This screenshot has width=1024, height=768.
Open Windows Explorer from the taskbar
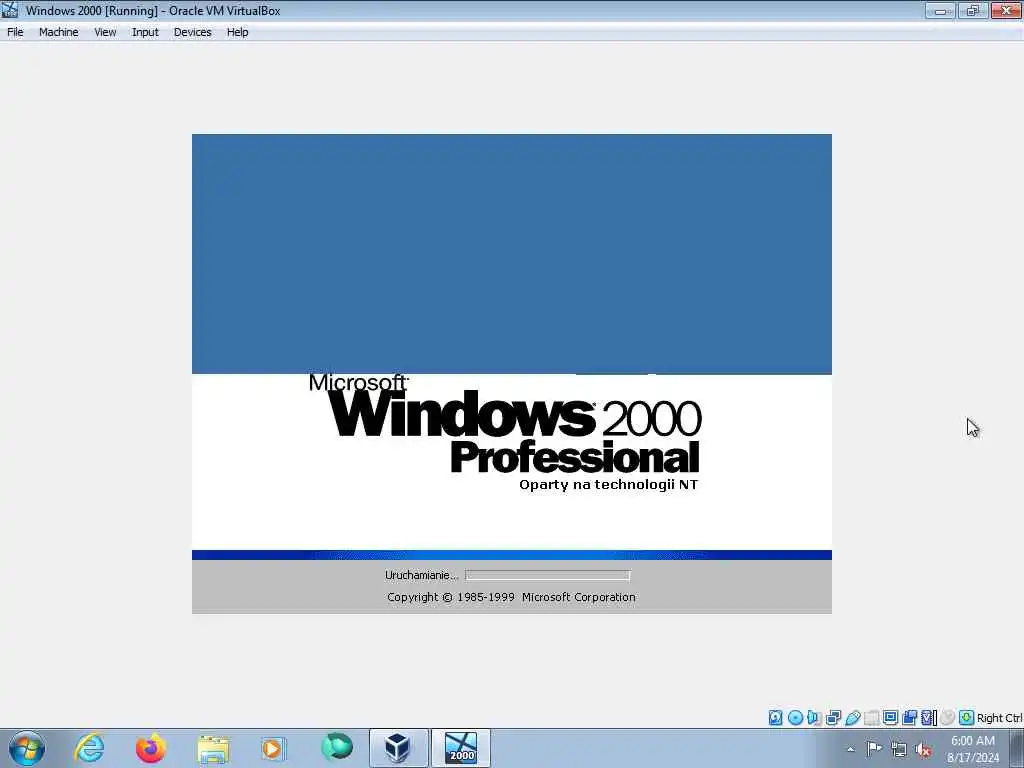pos(213,748)
